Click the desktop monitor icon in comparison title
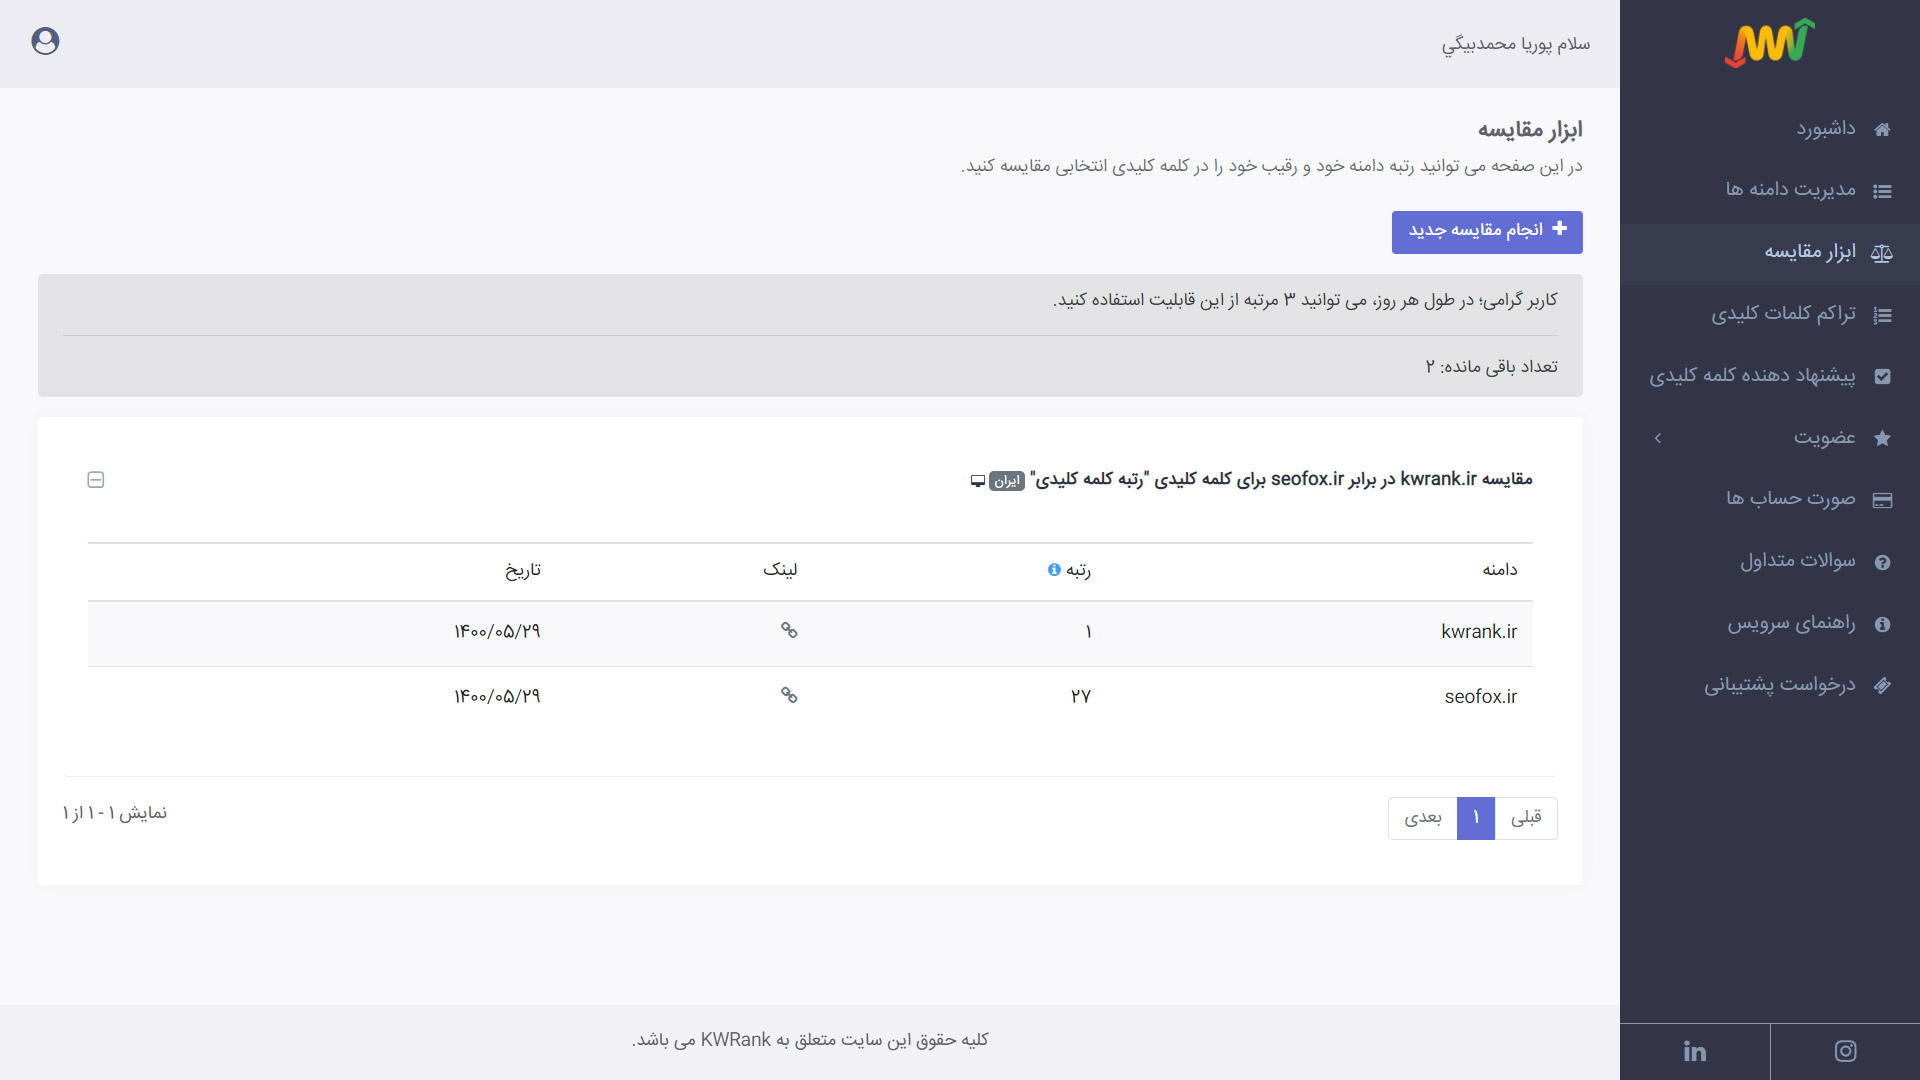The width and height of the screenshot is (1920, 1080). [x=978, y=481]
